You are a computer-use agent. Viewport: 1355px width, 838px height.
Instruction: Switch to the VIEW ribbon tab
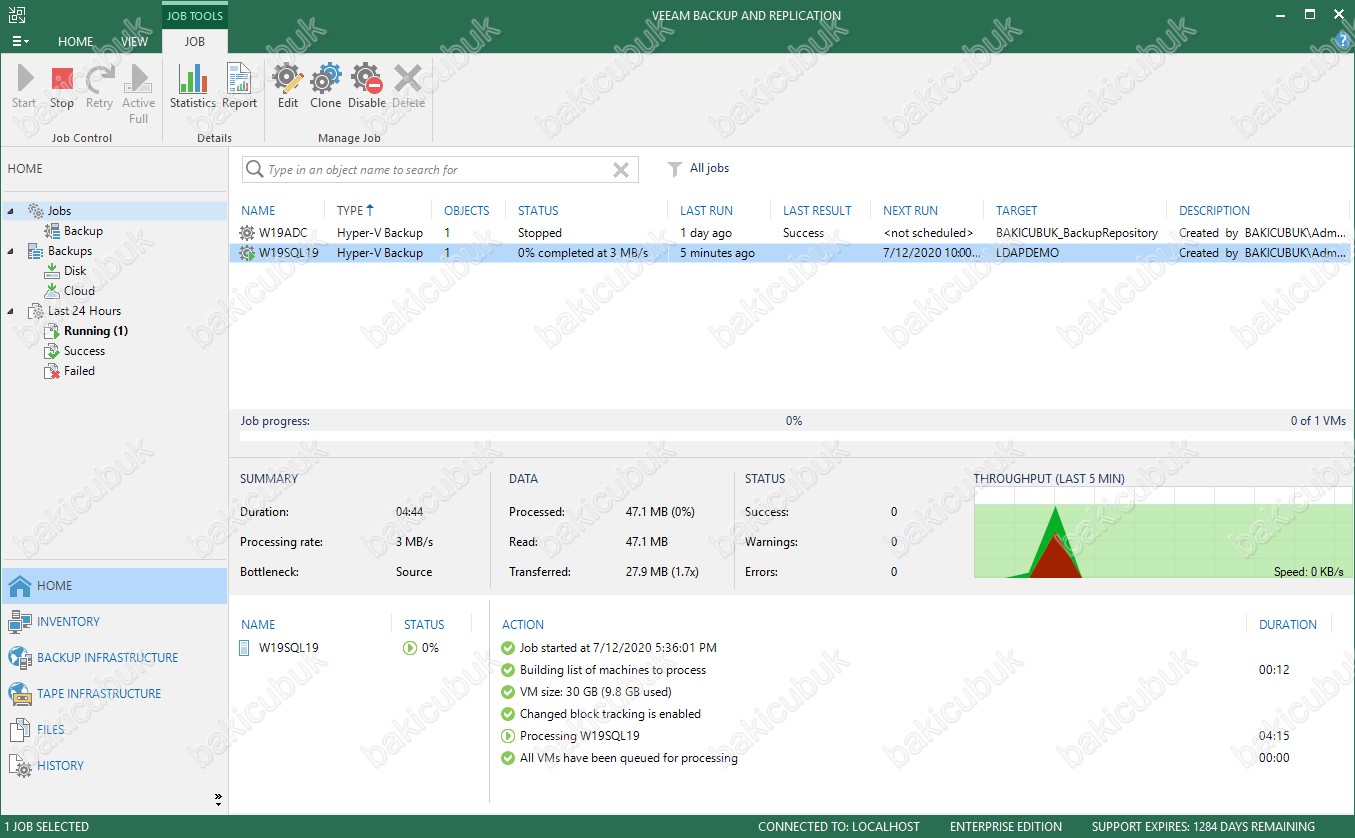135,41
